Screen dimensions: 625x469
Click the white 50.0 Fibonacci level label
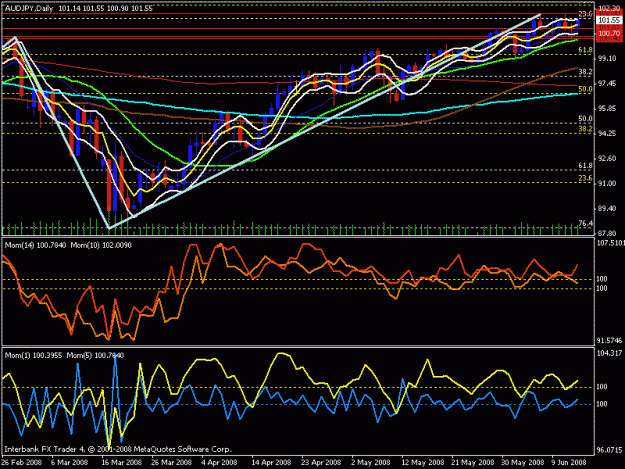pyautogui.click(x=586, y=119)
